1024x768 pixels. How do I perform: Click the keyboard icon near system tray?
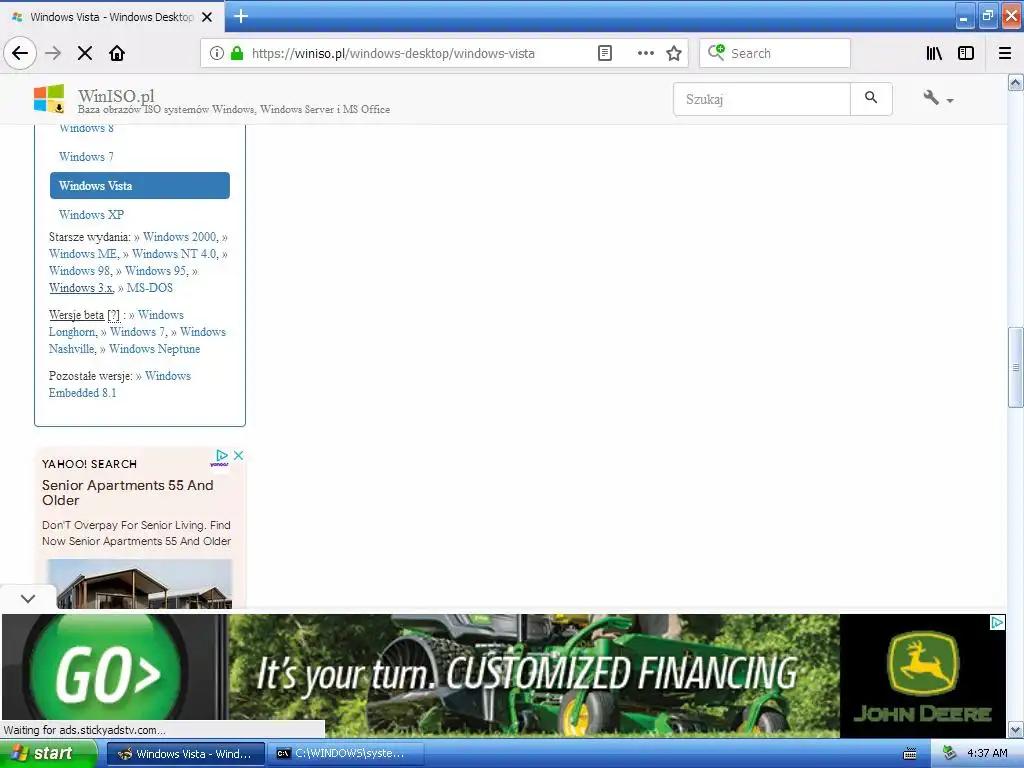(x=909, y=754)
